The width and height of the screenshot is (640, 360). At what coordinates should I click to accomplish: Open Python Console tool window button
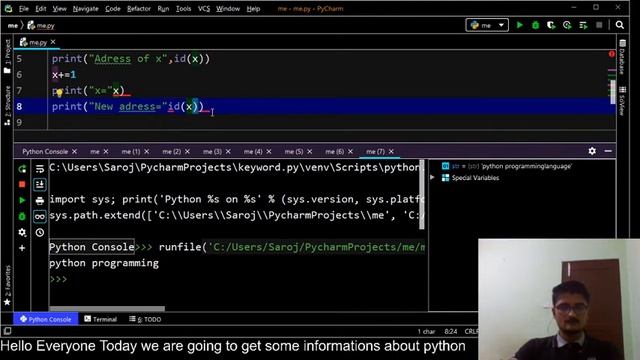point(46,319)
